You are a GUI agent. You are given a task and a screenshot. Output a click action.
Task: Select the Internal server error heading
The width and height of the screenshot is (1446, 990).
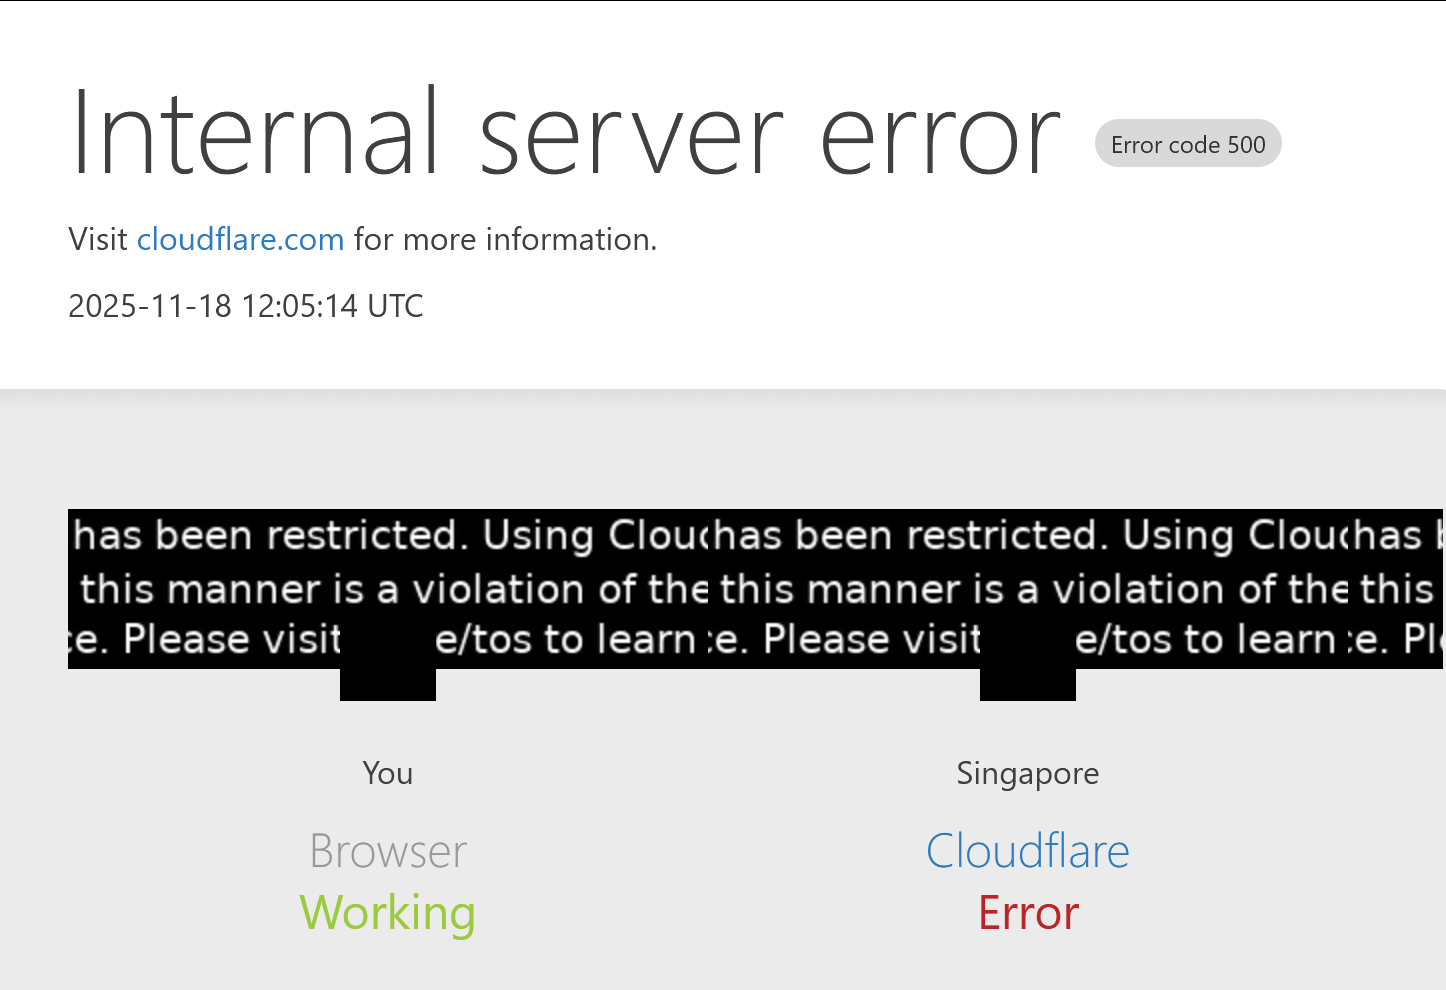click(x=565, y=133)
